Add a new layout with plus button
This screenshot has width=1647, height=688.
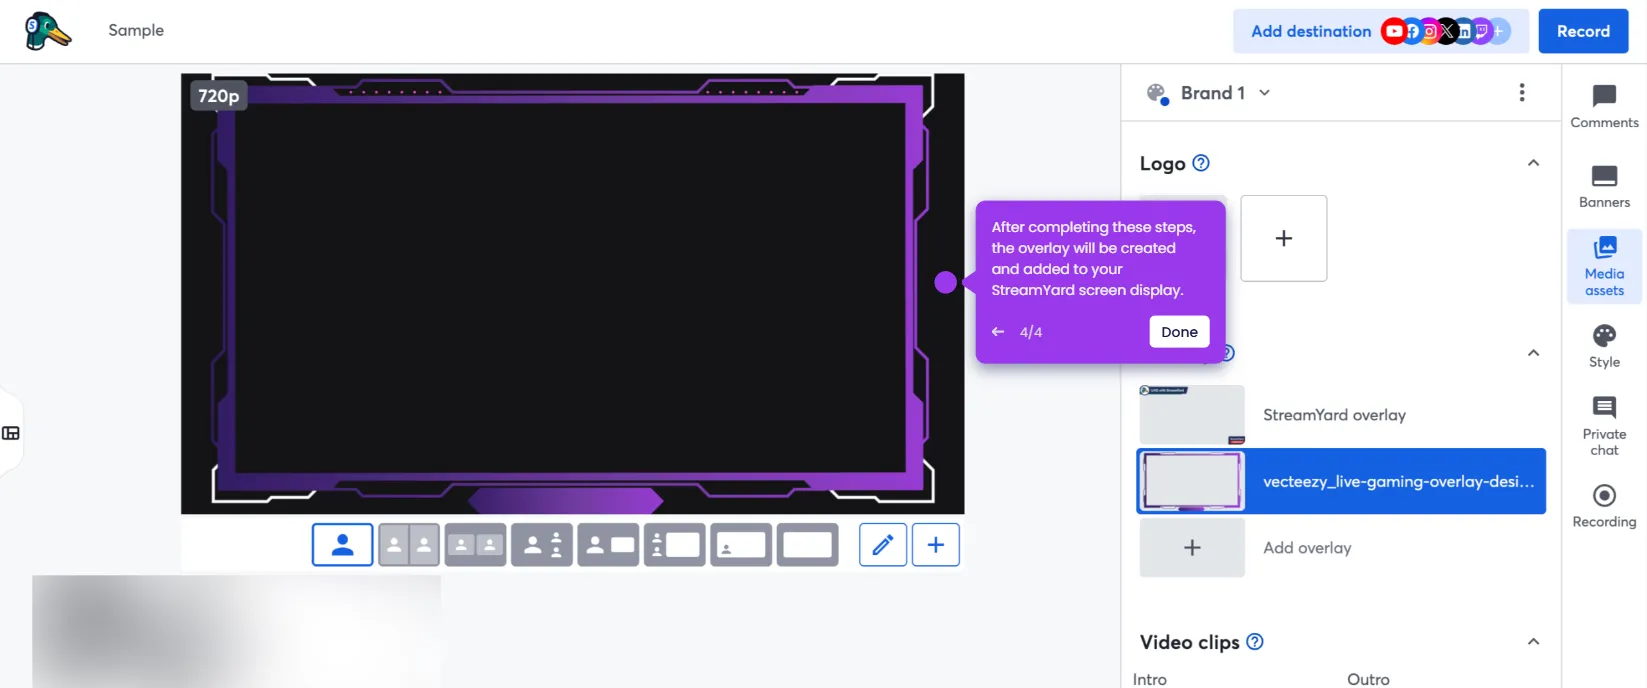936,545
